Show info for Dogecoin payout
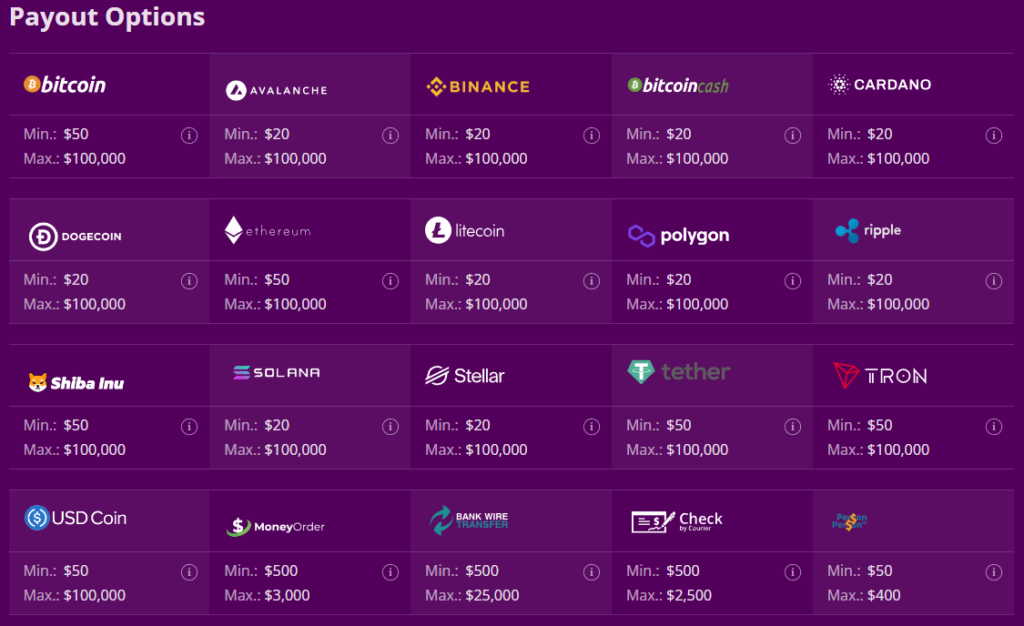The height and width of the screenshot is (626, 1024). coord(189,281)
